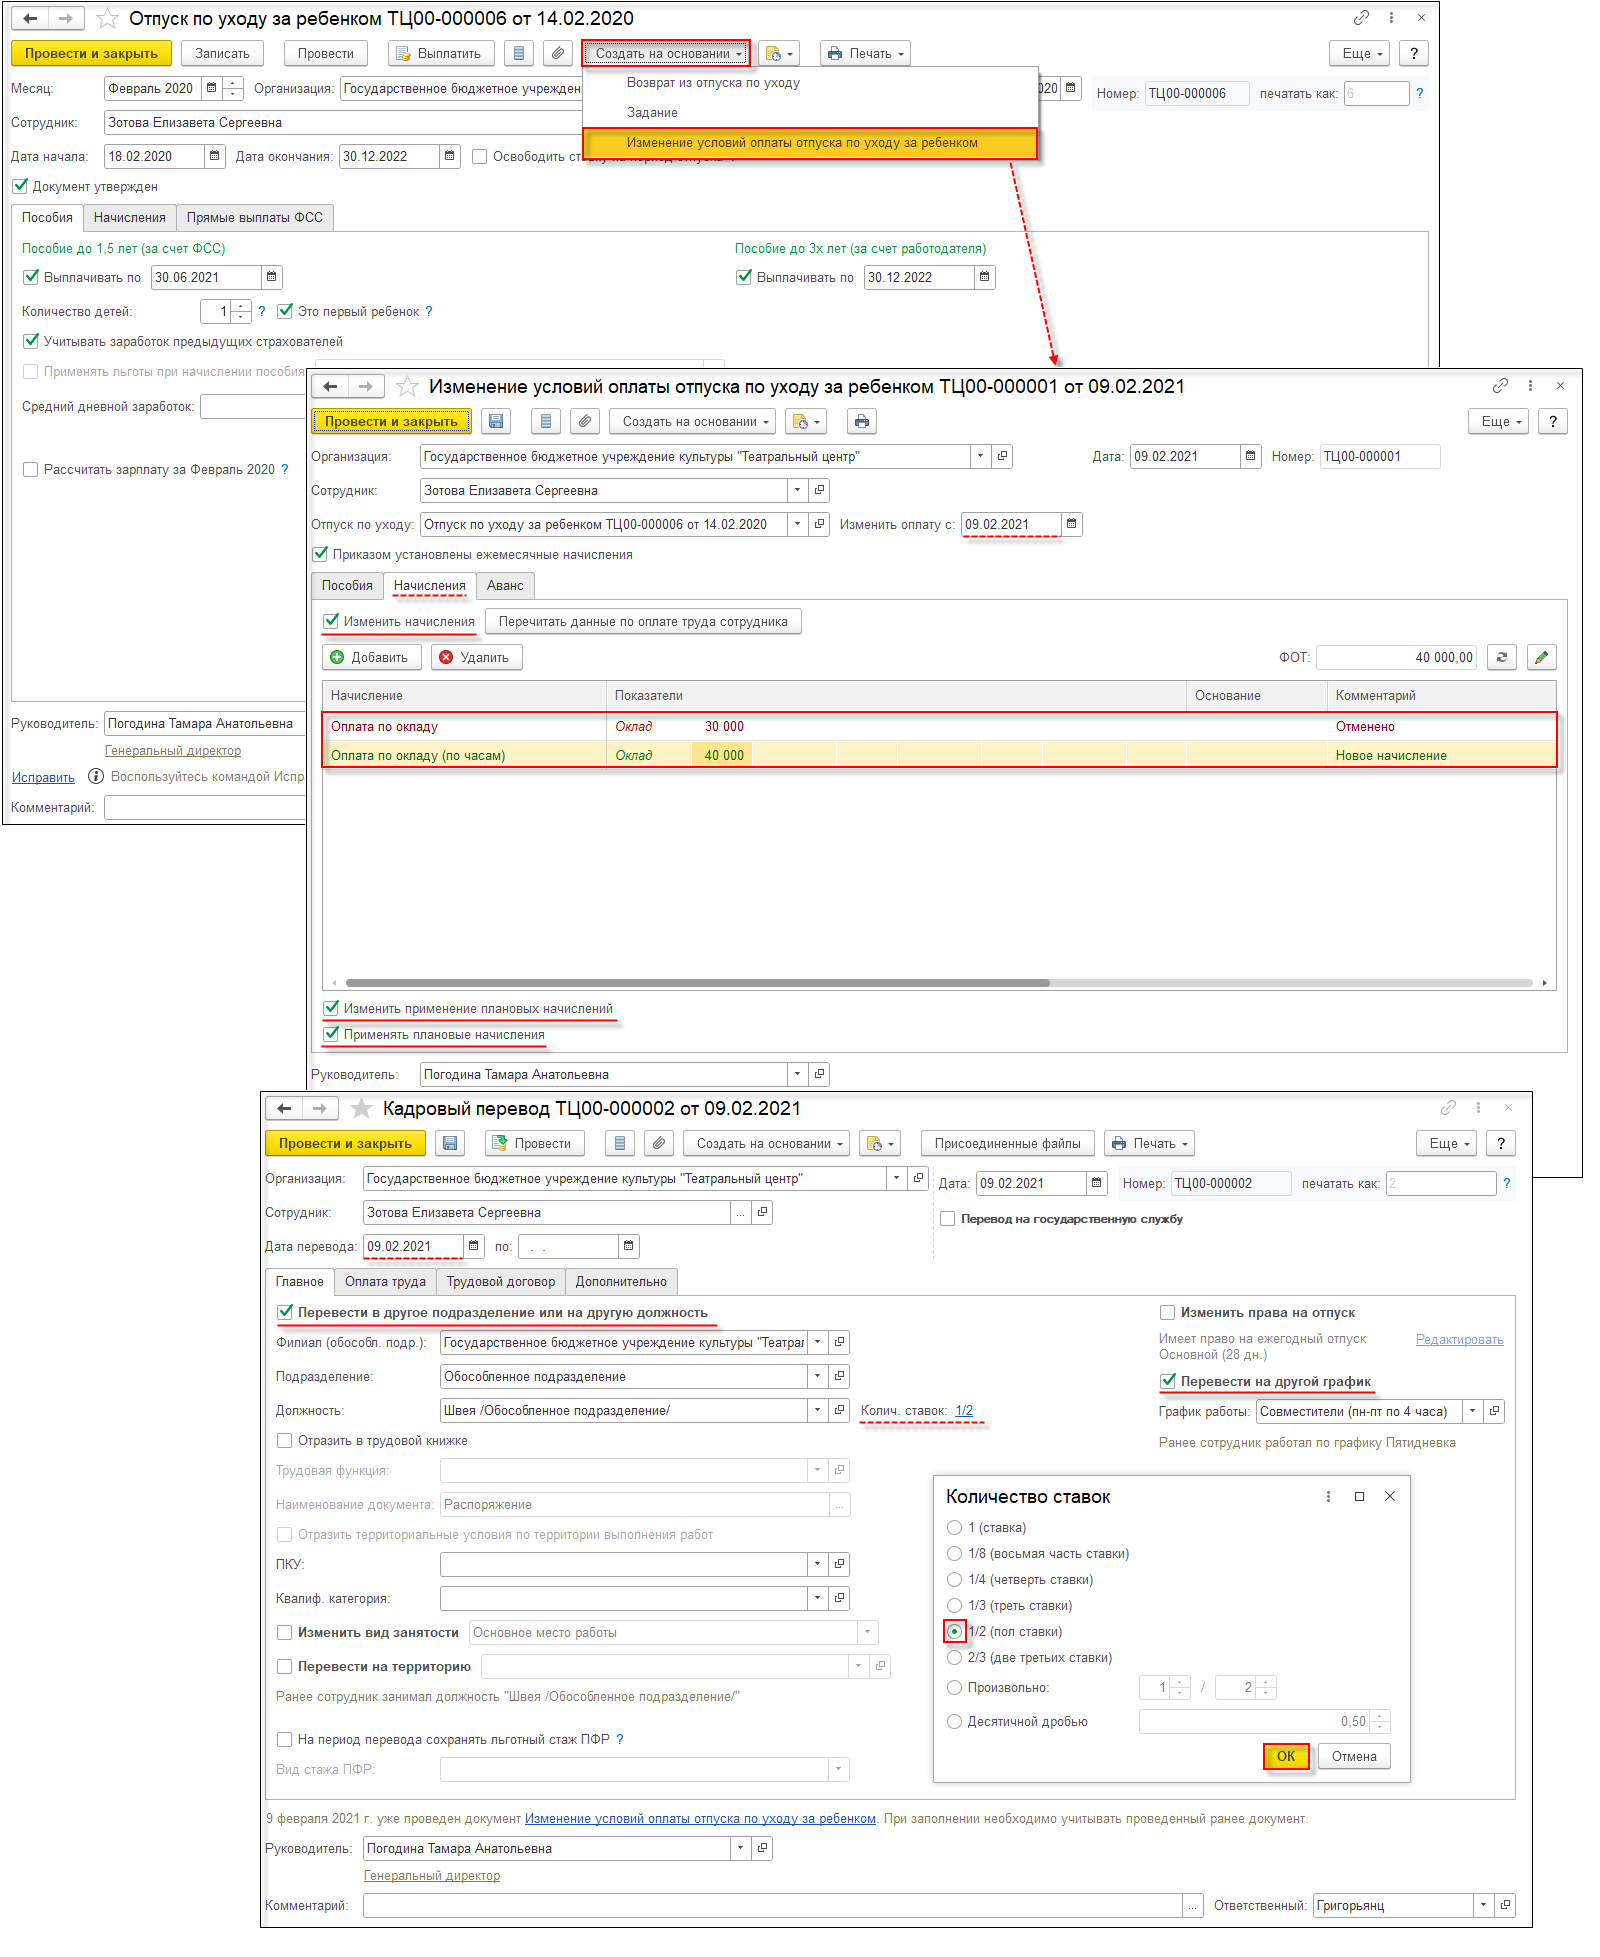
Task: Confirm Количество ставок with ОК
Action: (1286, 1756)
